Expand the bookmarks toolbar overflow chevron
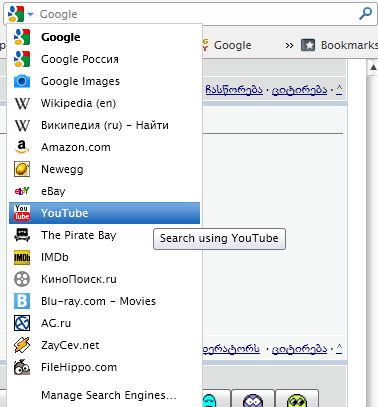This screenshot has height=407, width=378. coord(289,45)
